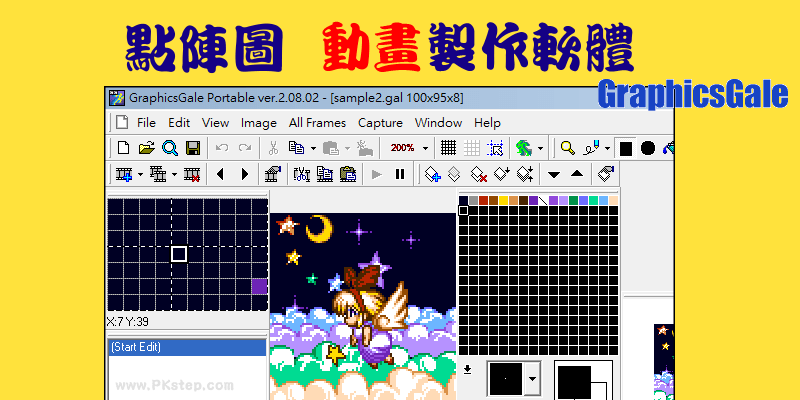This screenshot has width=800, height=400.
Task: Open an existing file with folder icon
Action: coord(146,148)
